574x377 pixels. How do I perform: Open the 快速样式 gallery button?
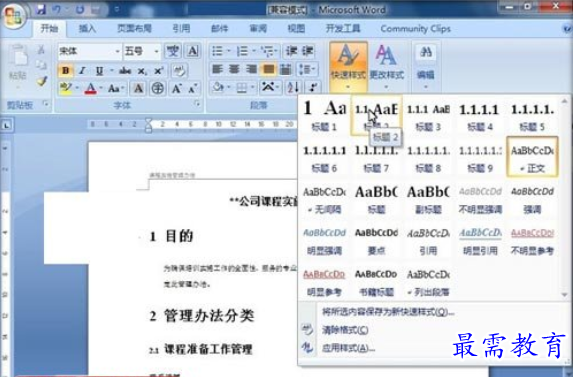click(x=348, y=67)
